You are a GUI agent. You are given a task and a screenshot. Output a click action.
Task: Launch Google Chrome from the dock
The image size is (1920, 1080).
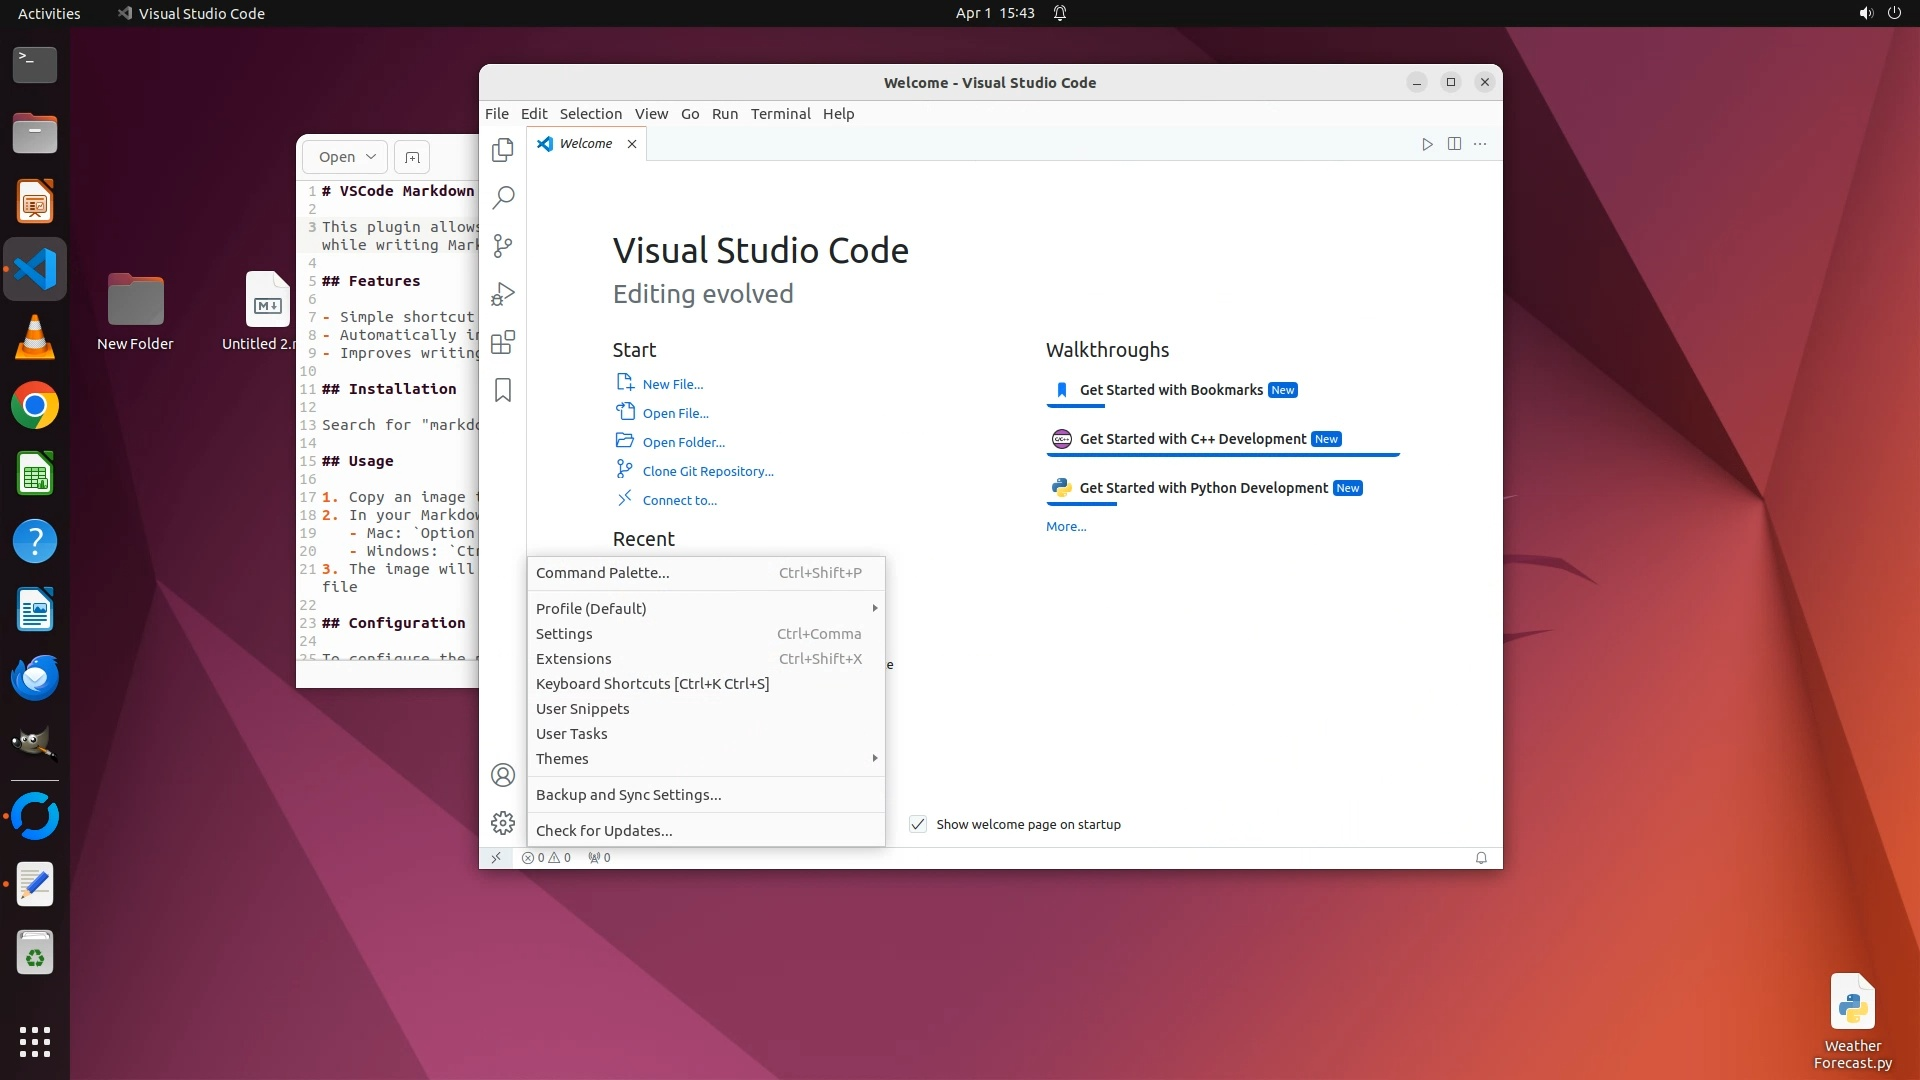click(35, 406)
